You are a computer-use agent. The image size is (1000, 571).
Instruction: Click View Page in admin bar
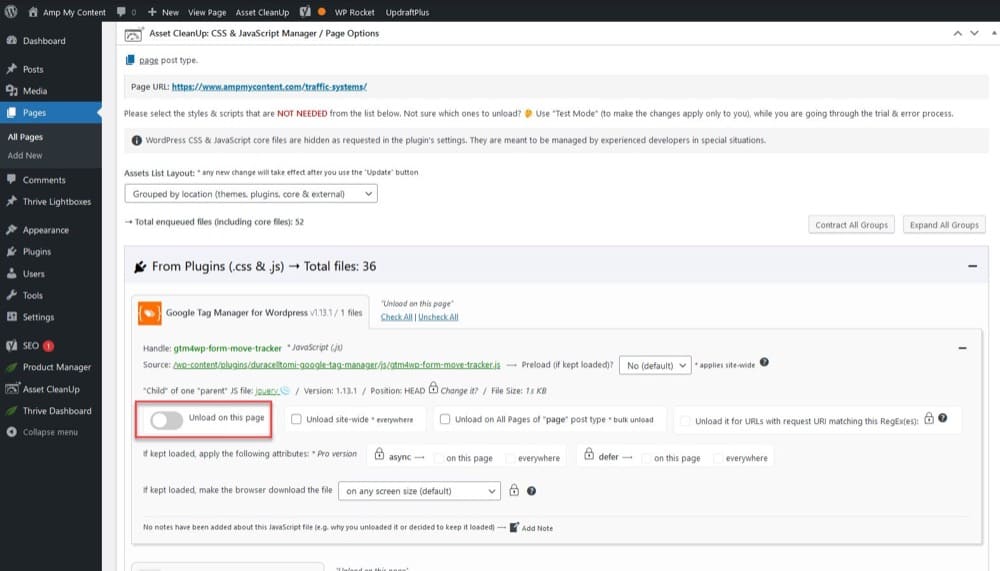207,12
